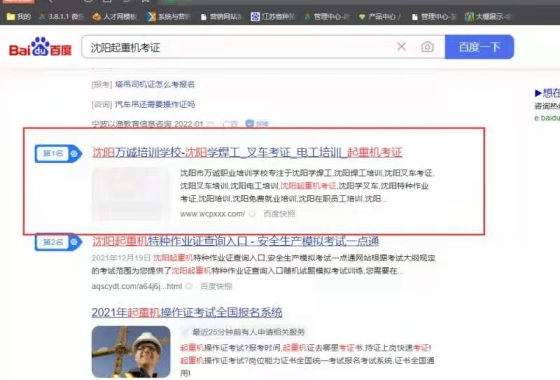
Task: Click the 百度一下 search button
Action: click(x=479, y=47)
